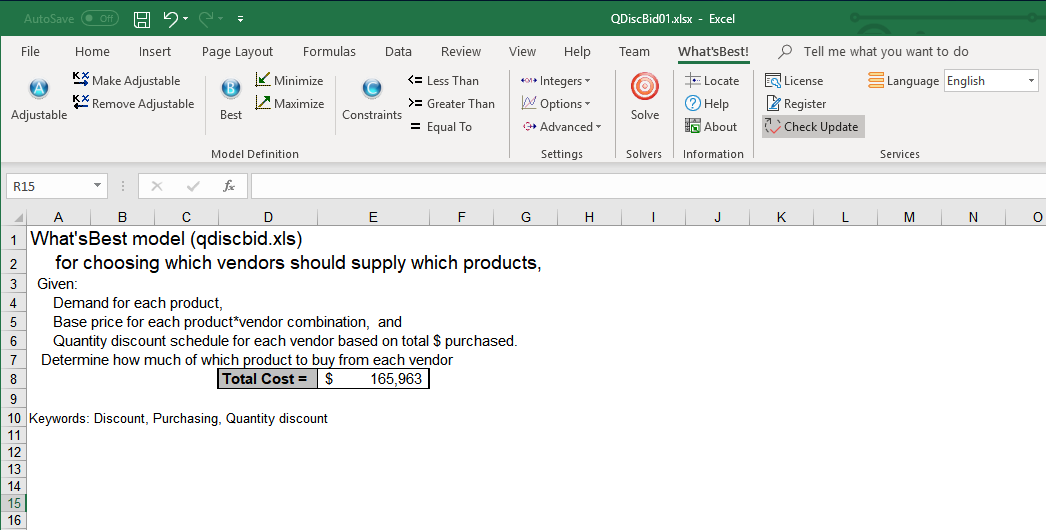Click Check Update
Image resolution: width=1046 pixels, height=530 pixels.
(x=813, y=127)
